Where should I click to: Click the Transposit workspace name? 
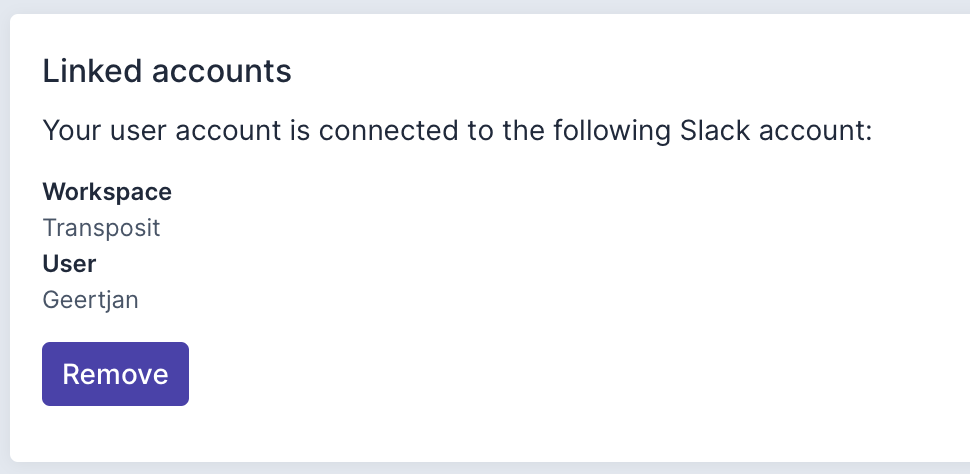(101, 228)
